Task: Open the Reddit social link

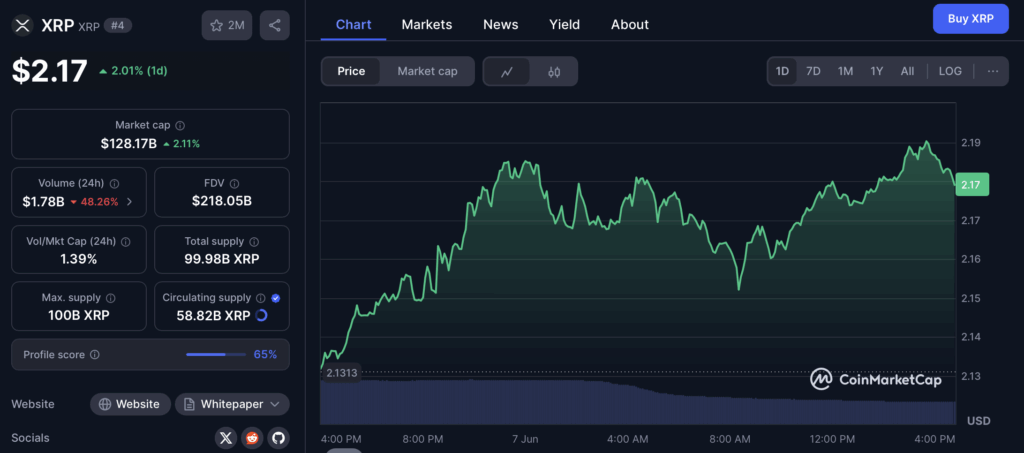Action: [x=252, y=438]
